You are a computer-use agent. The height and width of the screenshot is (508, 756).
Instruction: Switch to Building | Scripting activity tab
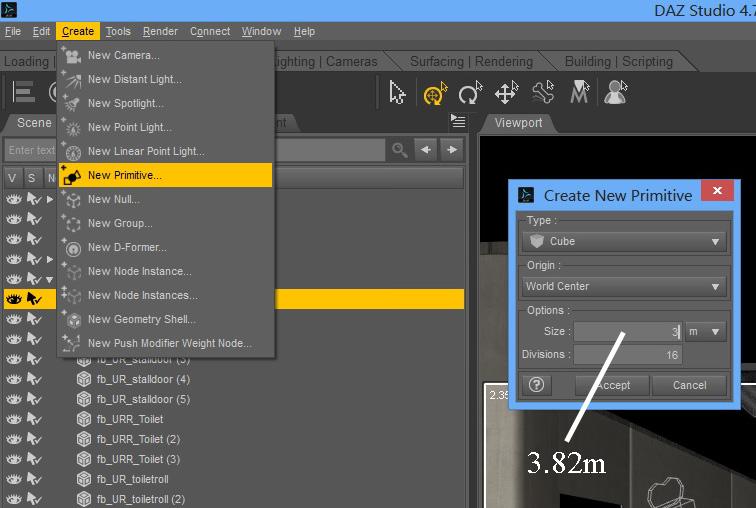[x=619, y=62]
